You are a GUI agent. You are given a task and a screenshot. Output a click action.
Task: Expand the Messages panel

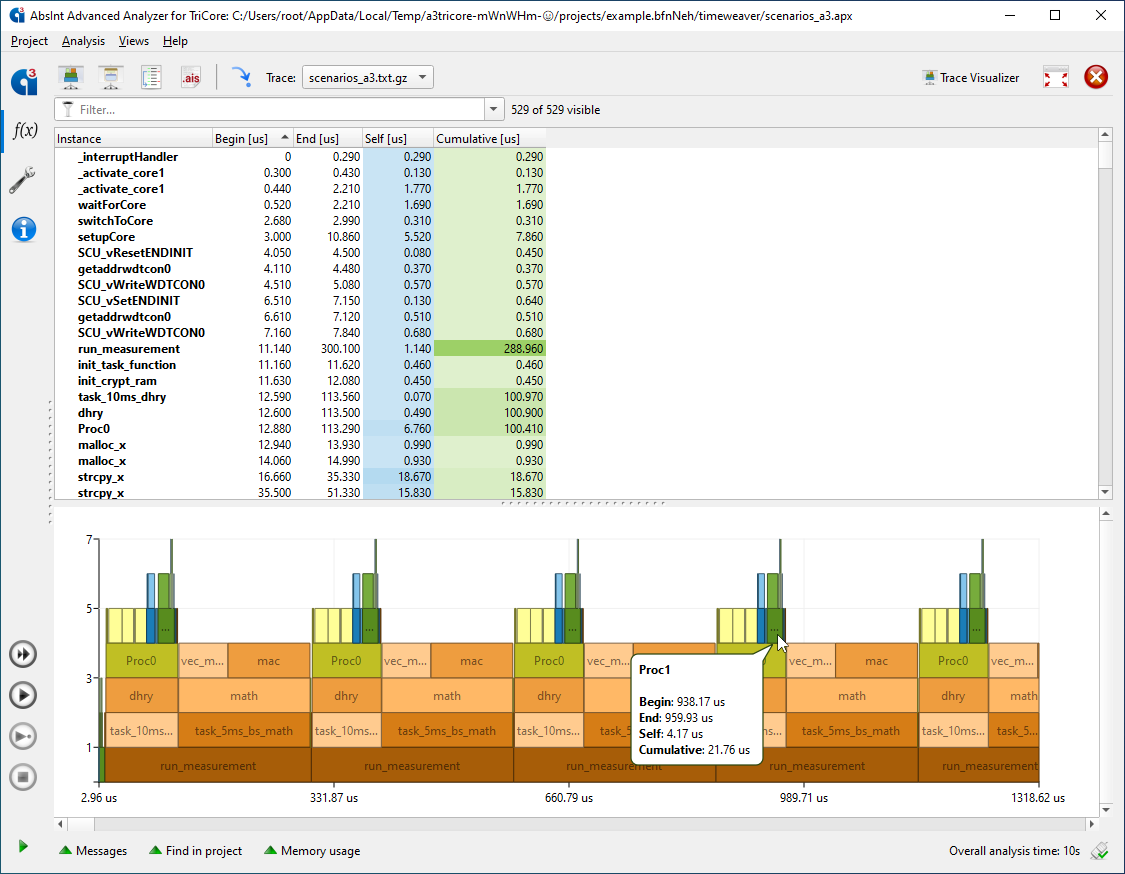(x=93, y=851)
